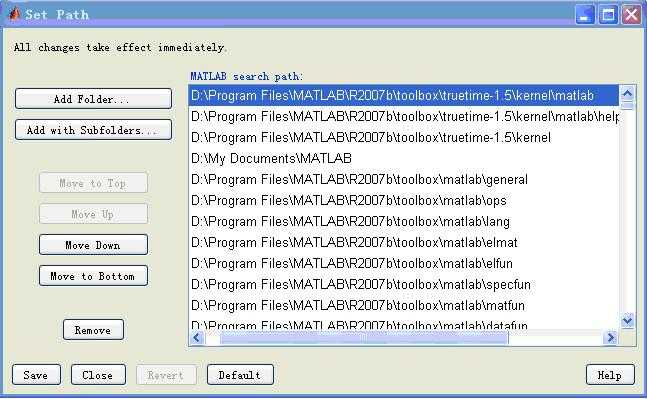Select toolbox\matlab\general path entry

click(404, 179)
